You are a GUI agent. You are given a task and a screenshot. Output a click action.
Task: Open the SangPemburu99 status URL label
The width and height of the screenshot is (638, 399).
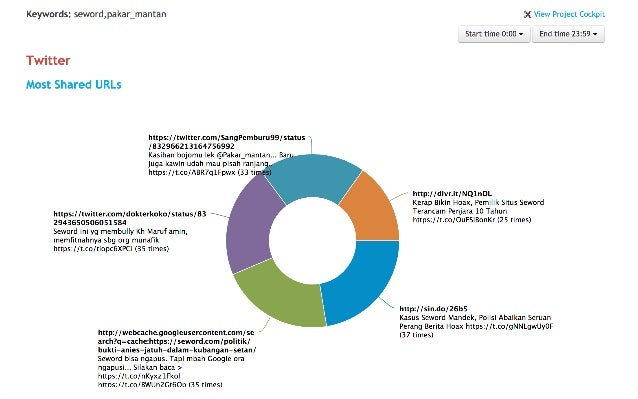[x=227, y=142]
